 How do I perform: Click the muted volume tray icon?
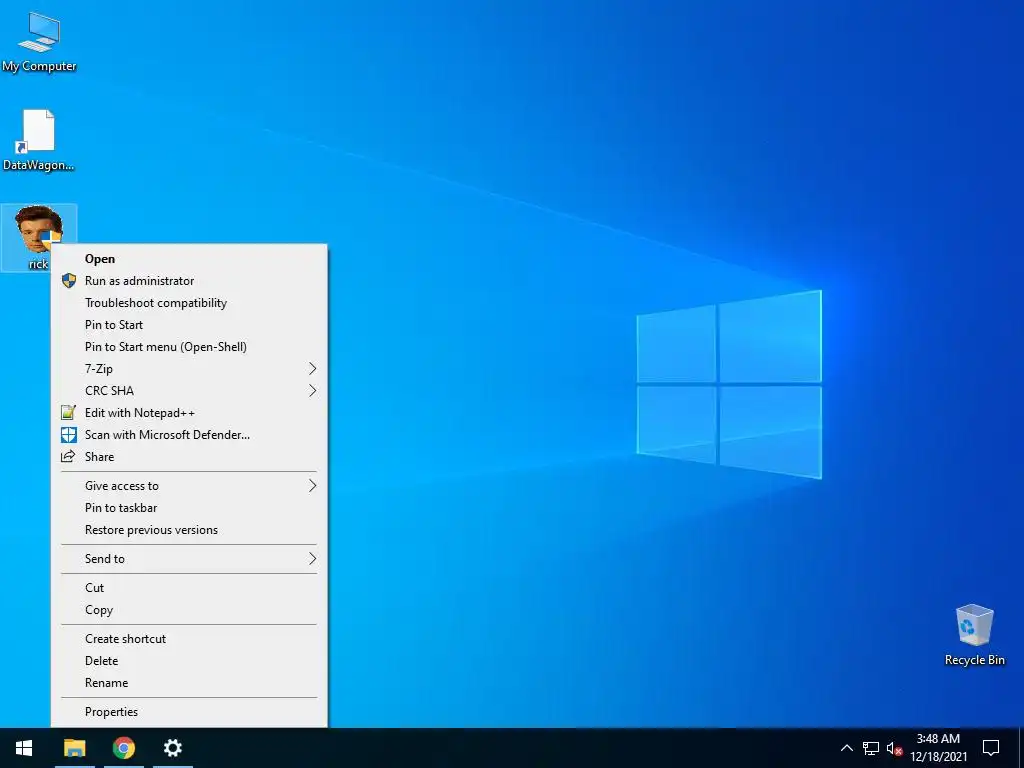[894, 748]
